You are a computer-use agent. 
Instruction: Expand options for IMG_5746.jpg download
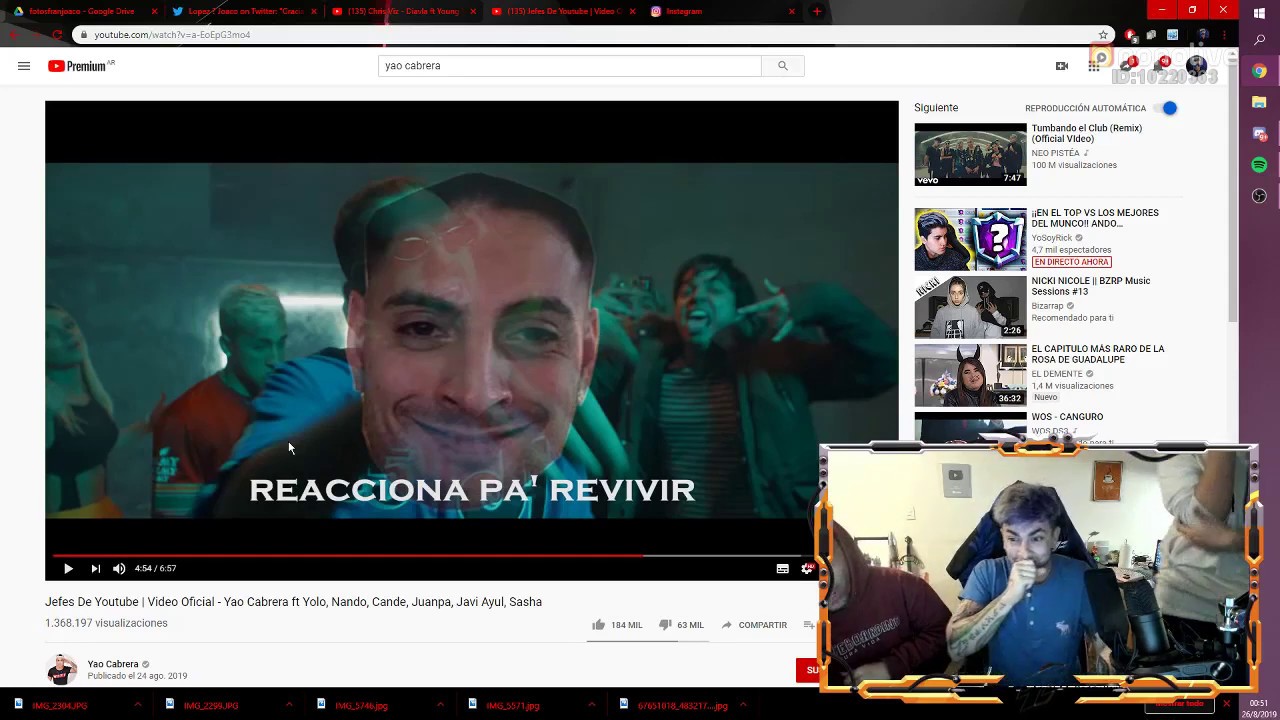point(440,706)
